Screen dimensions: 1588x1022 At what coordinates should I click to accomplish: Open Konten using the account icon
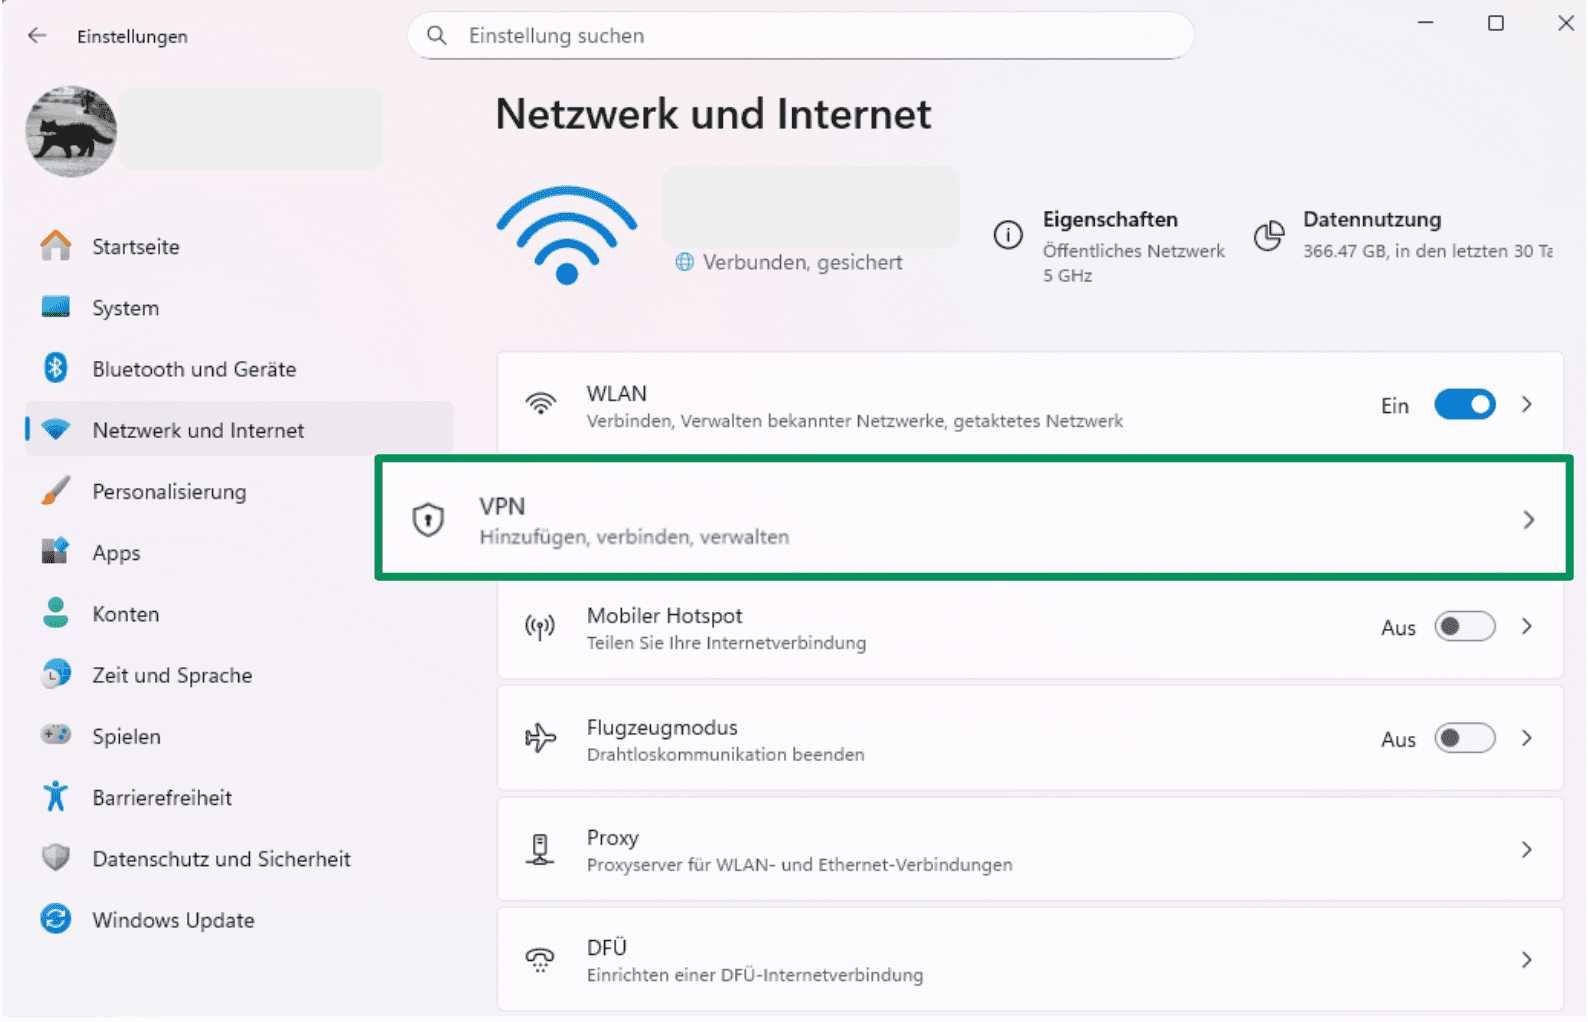coord(57,613)
